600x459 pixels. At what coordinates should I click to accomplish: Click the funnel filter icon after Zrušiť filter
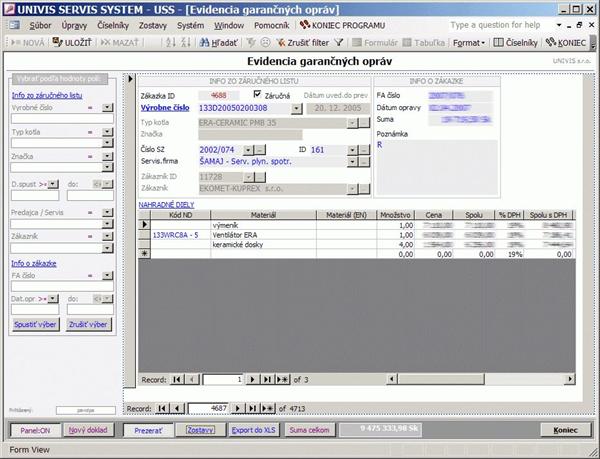[339, 42]
